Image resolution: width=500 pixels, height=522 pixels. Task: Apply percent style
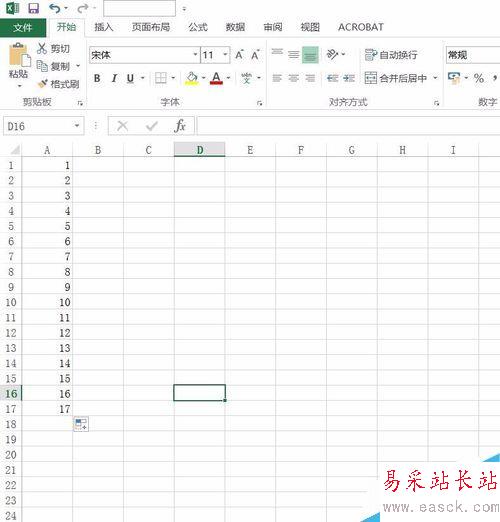479,78
